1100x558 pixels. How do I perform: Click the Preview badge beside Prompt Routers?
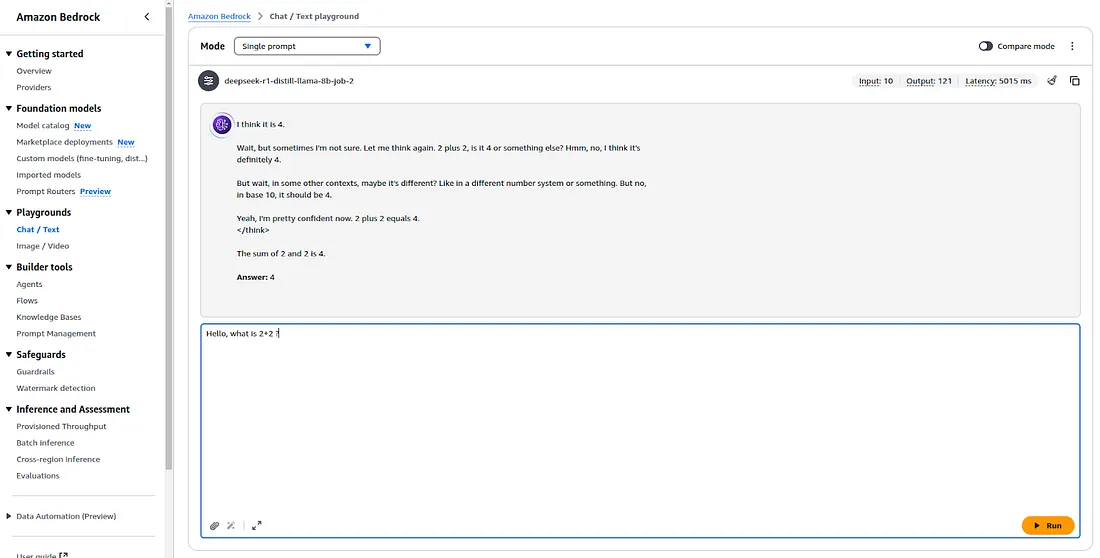pos(95,192)
